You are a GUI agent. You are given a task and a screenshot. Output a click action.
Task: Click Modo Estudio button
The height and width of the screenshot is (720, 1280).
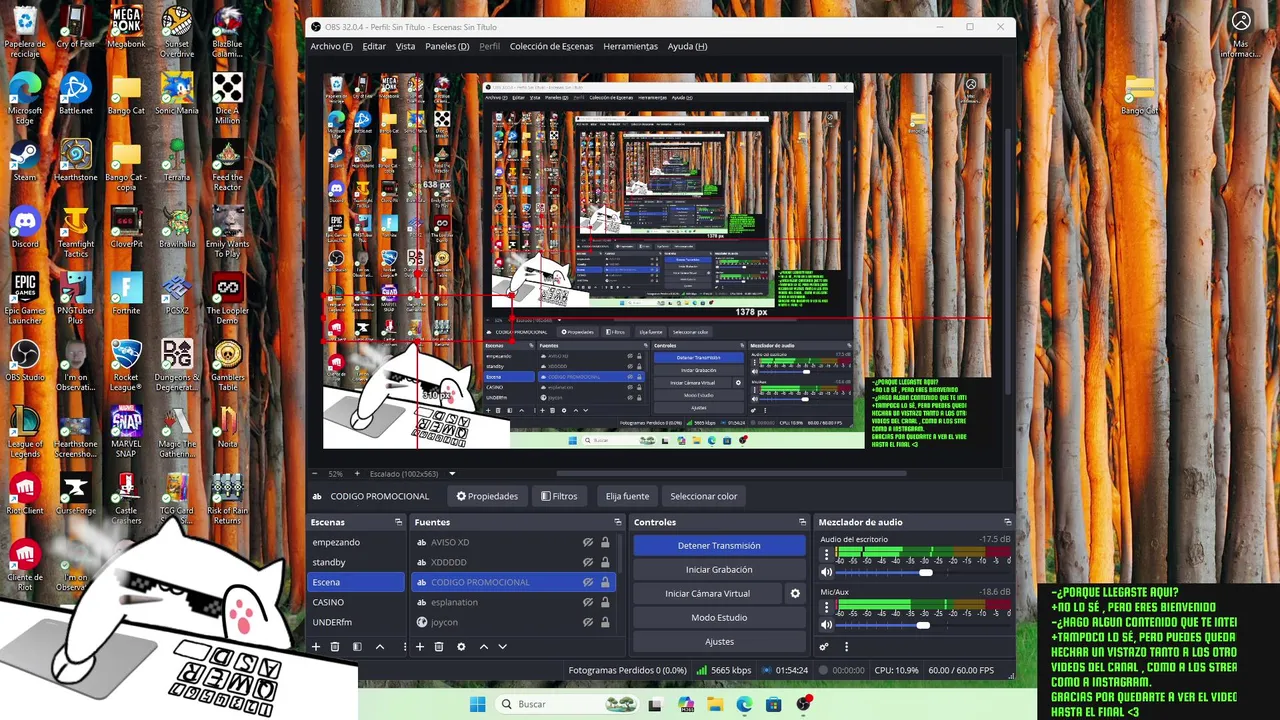coord(719,617)
